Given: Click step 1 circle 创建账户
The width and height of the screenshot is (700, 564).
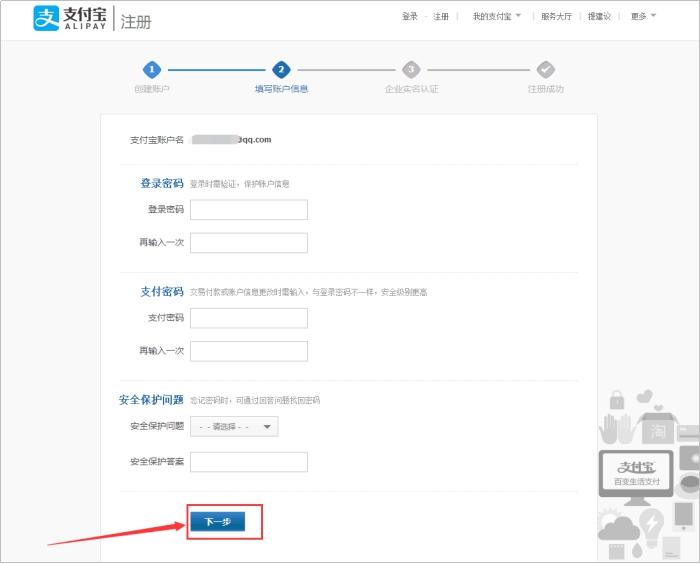Looking at the screenshot, I should pos(151,69).
